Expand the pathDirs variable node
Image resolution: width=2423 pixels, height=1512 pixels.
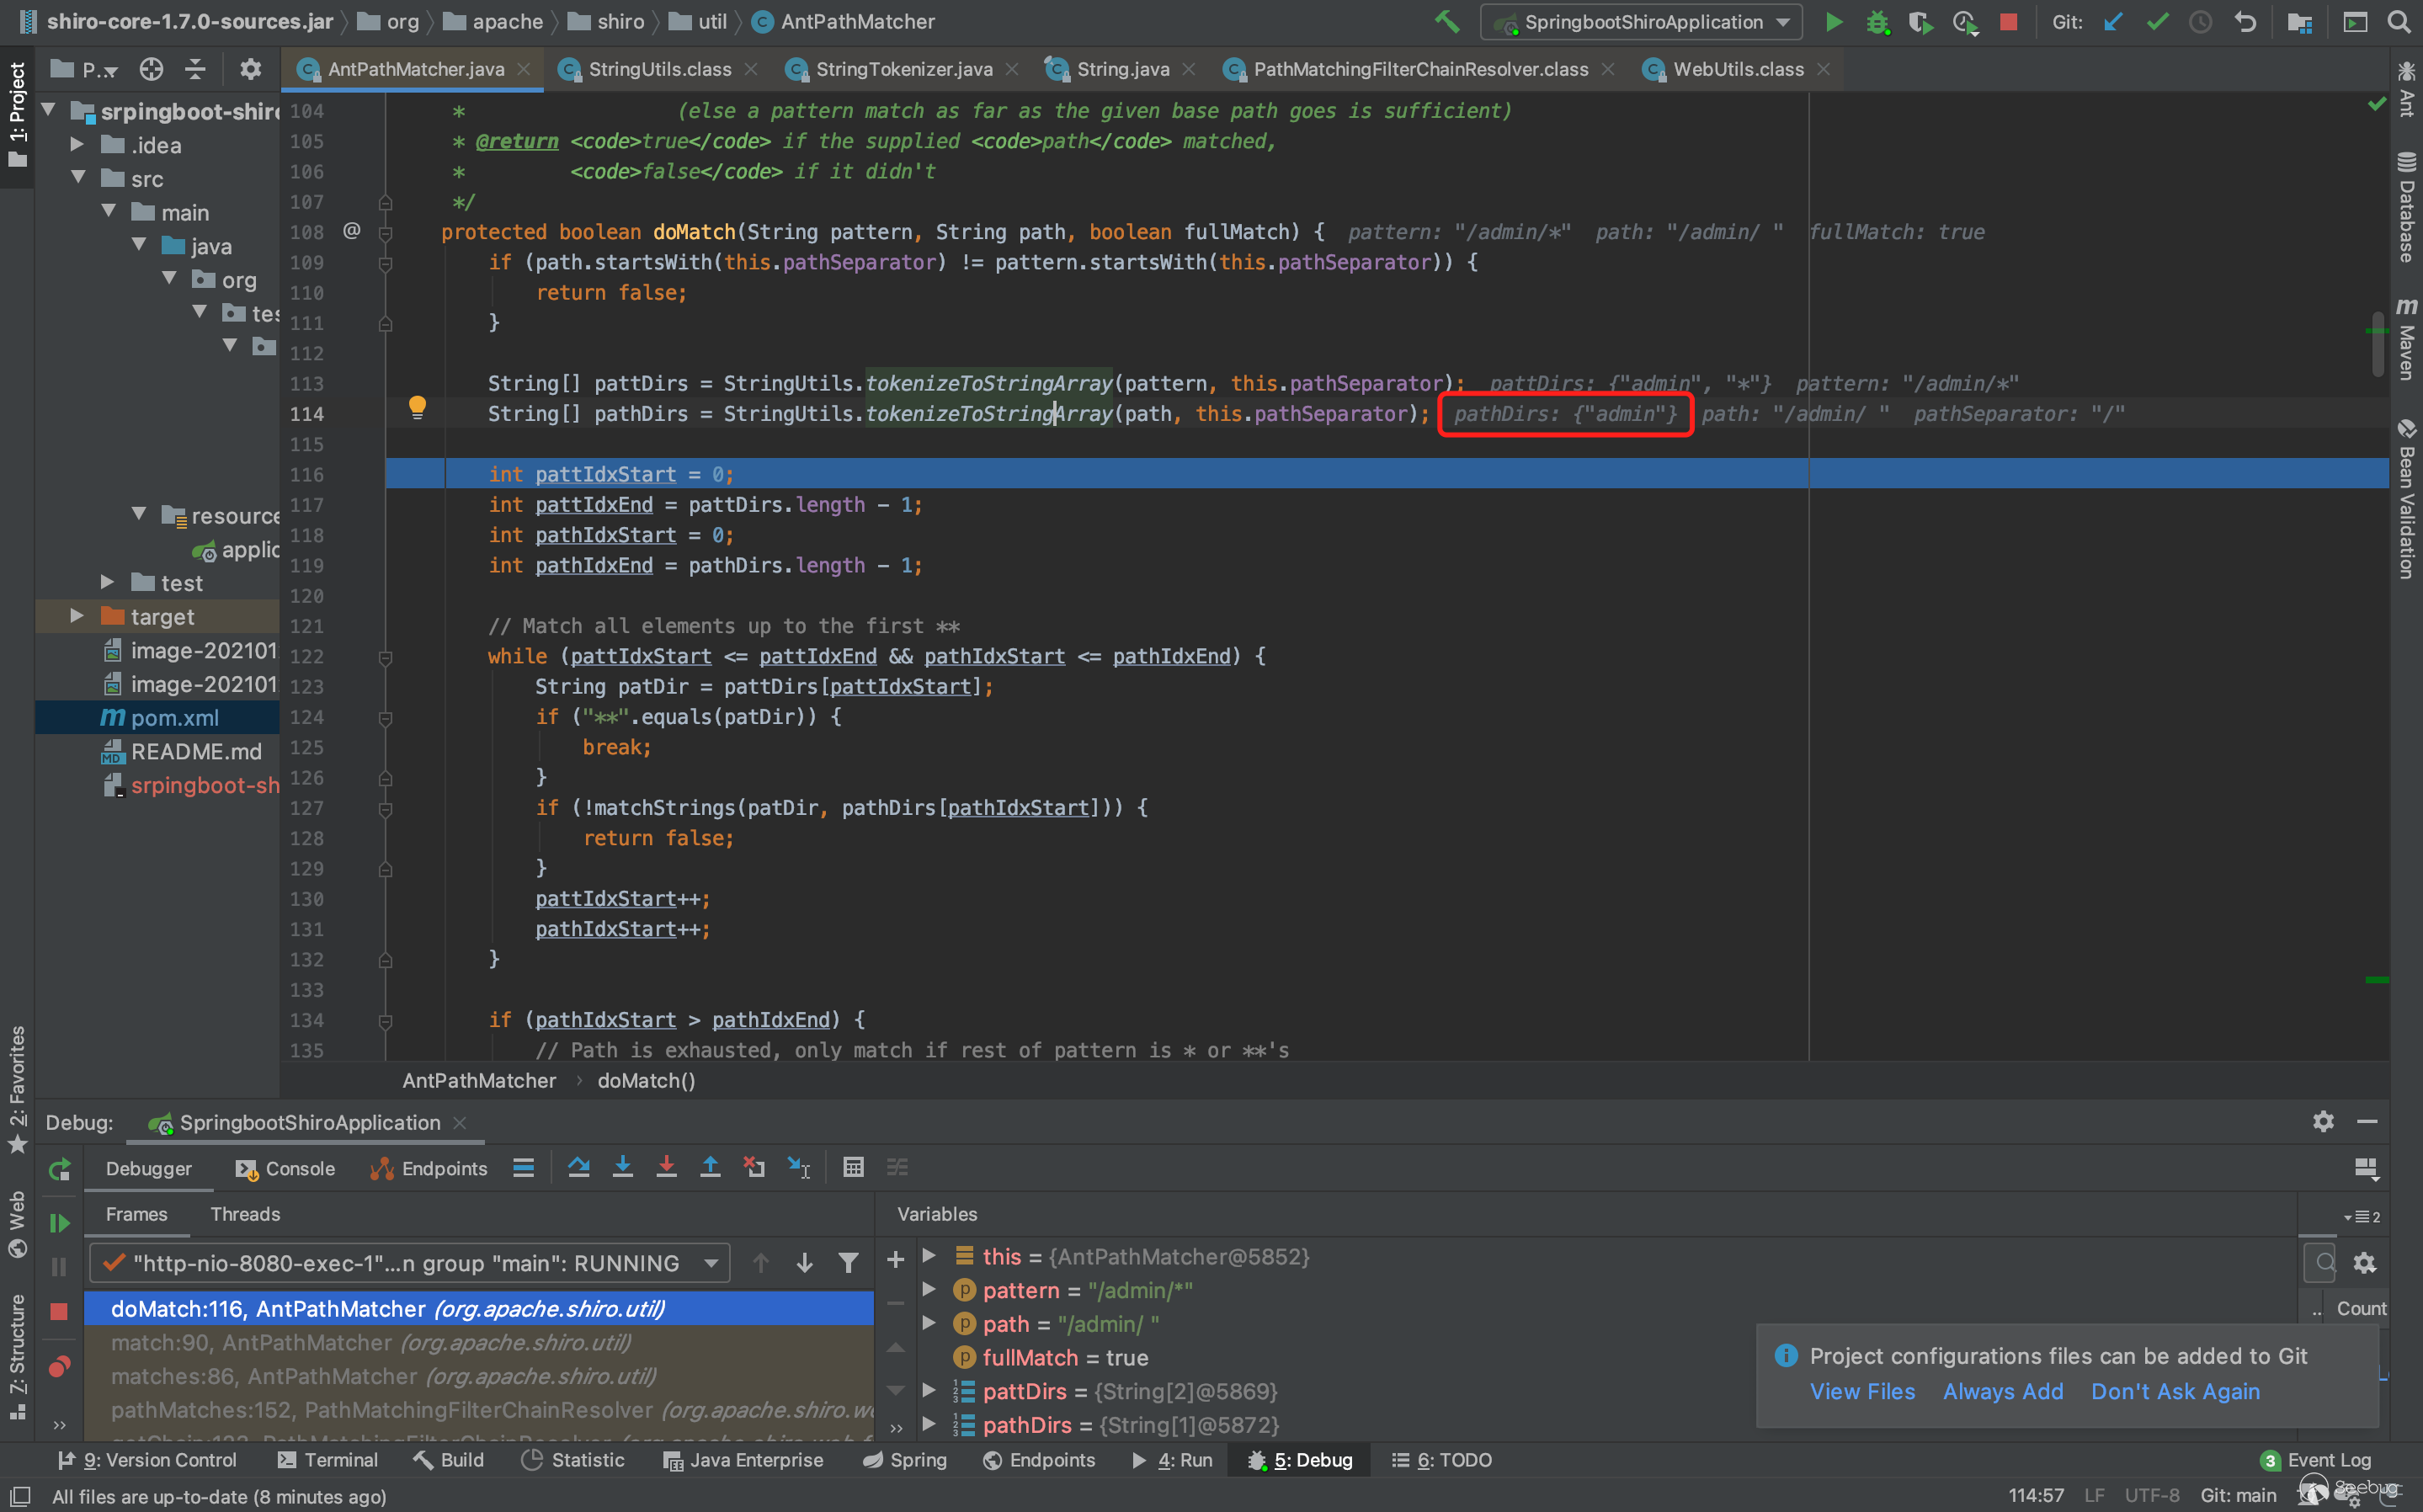click(x=929, y=1424)
